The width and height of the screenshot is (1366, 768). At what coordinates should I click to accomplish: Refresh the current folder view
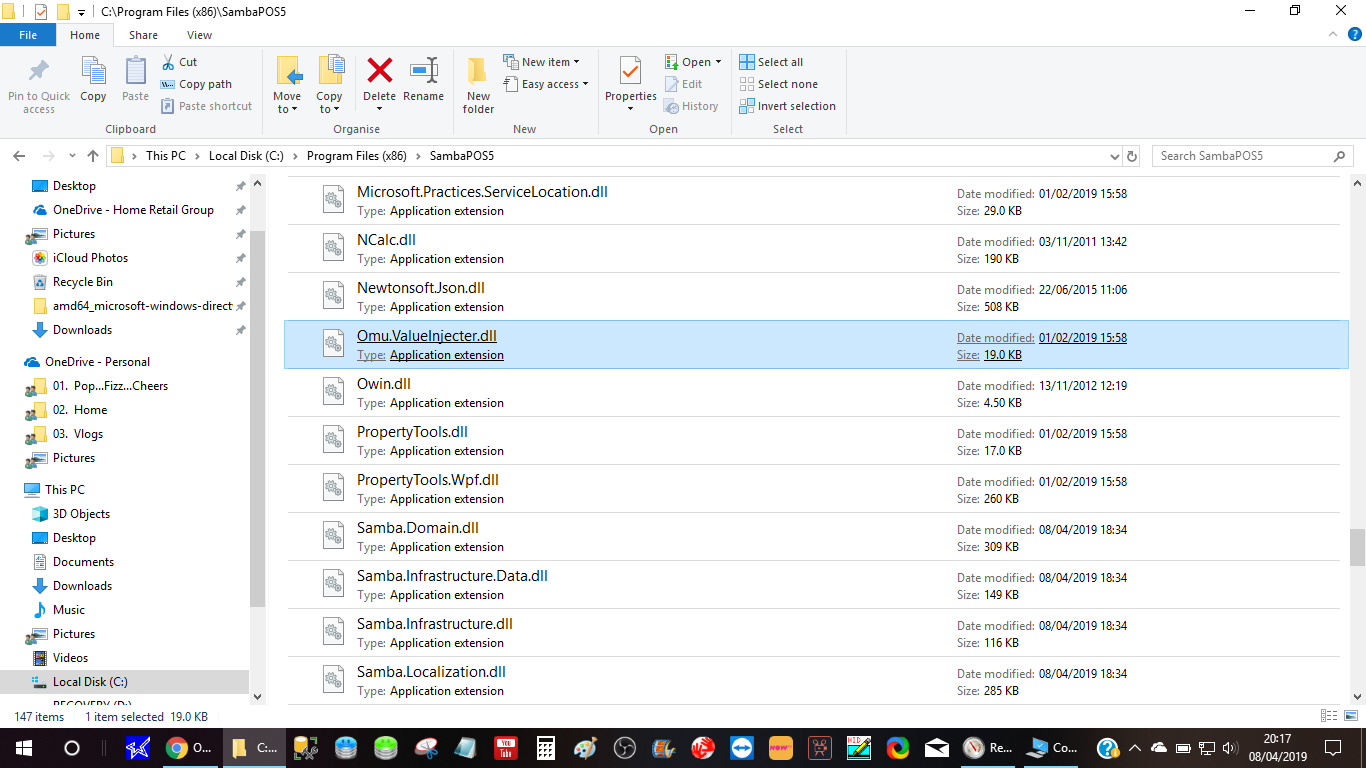tap(1132, 156)
